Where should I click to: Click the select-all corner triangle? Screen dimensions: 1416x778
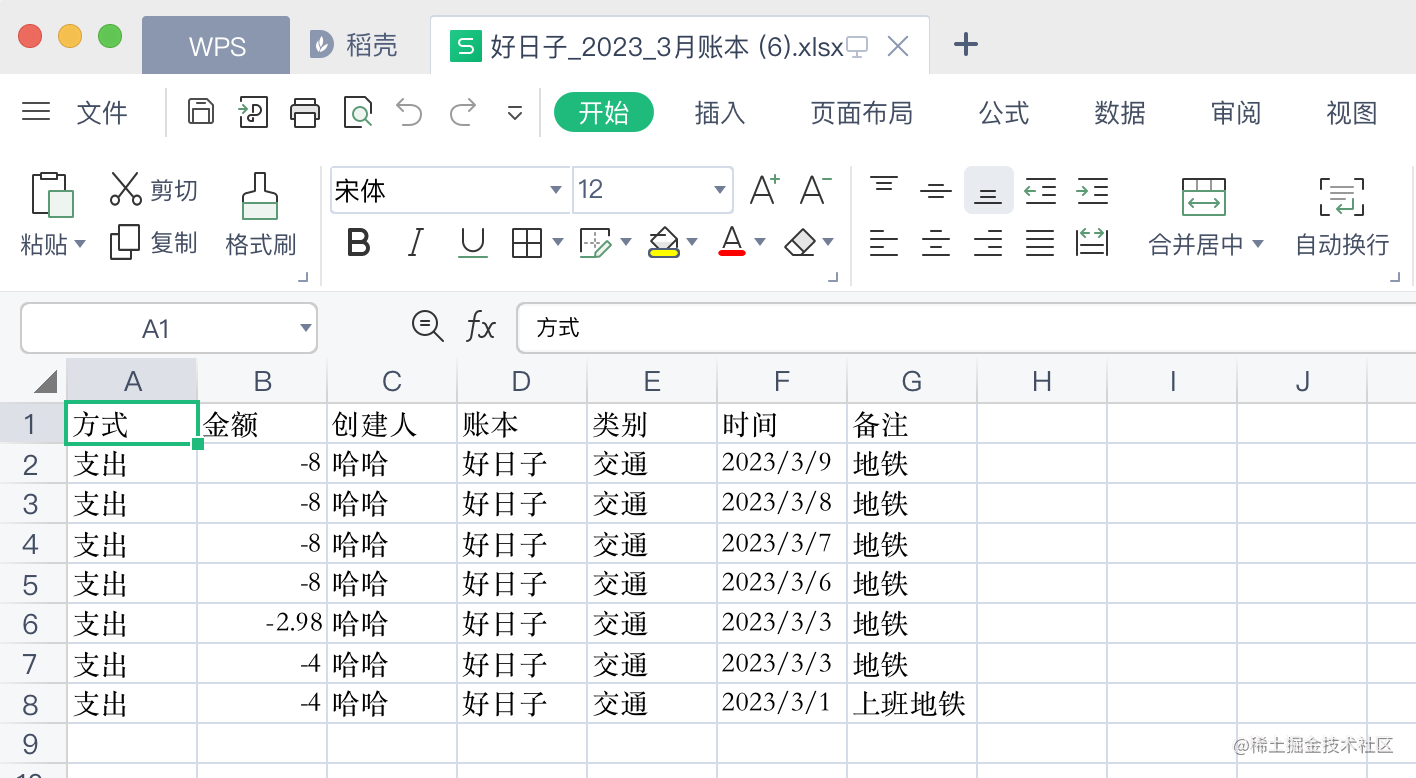(45, 382)
